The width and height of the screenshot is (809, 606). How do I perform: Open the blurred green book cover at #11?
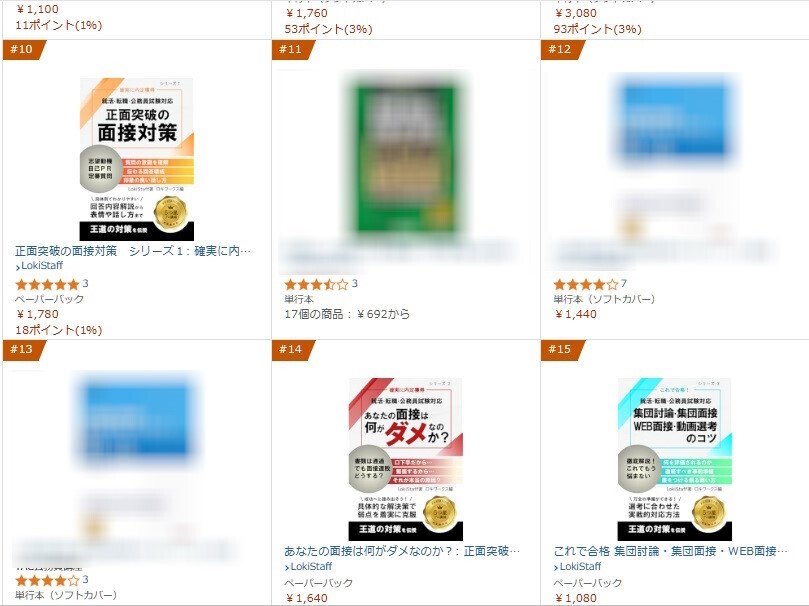click(x=406, y=154)
